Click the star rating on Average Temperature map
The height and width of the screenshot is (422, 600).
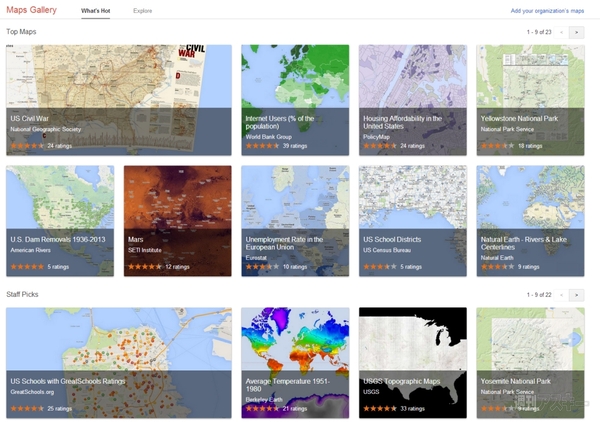point(262,409)
